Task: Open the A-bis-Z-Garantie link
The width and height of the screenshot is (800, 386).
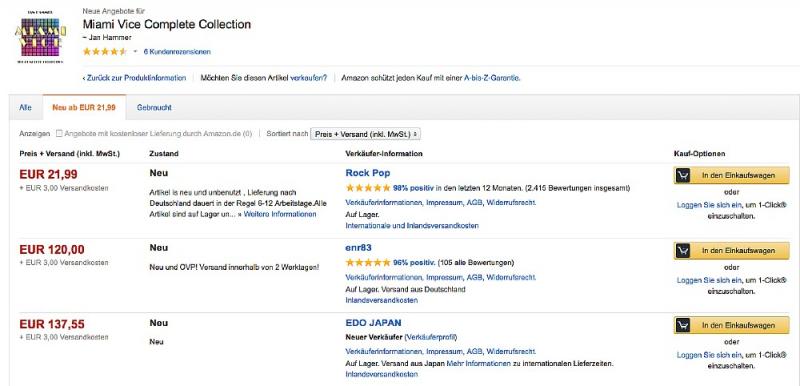Action: pyautogui.click(x=492, y=78)
